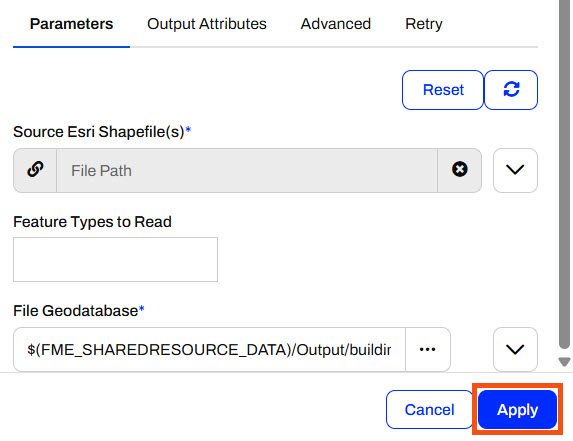The height and width of the screenshot is (441, 573).
Task: Click the File Geodatabase path field
Action: pos(209,349)
